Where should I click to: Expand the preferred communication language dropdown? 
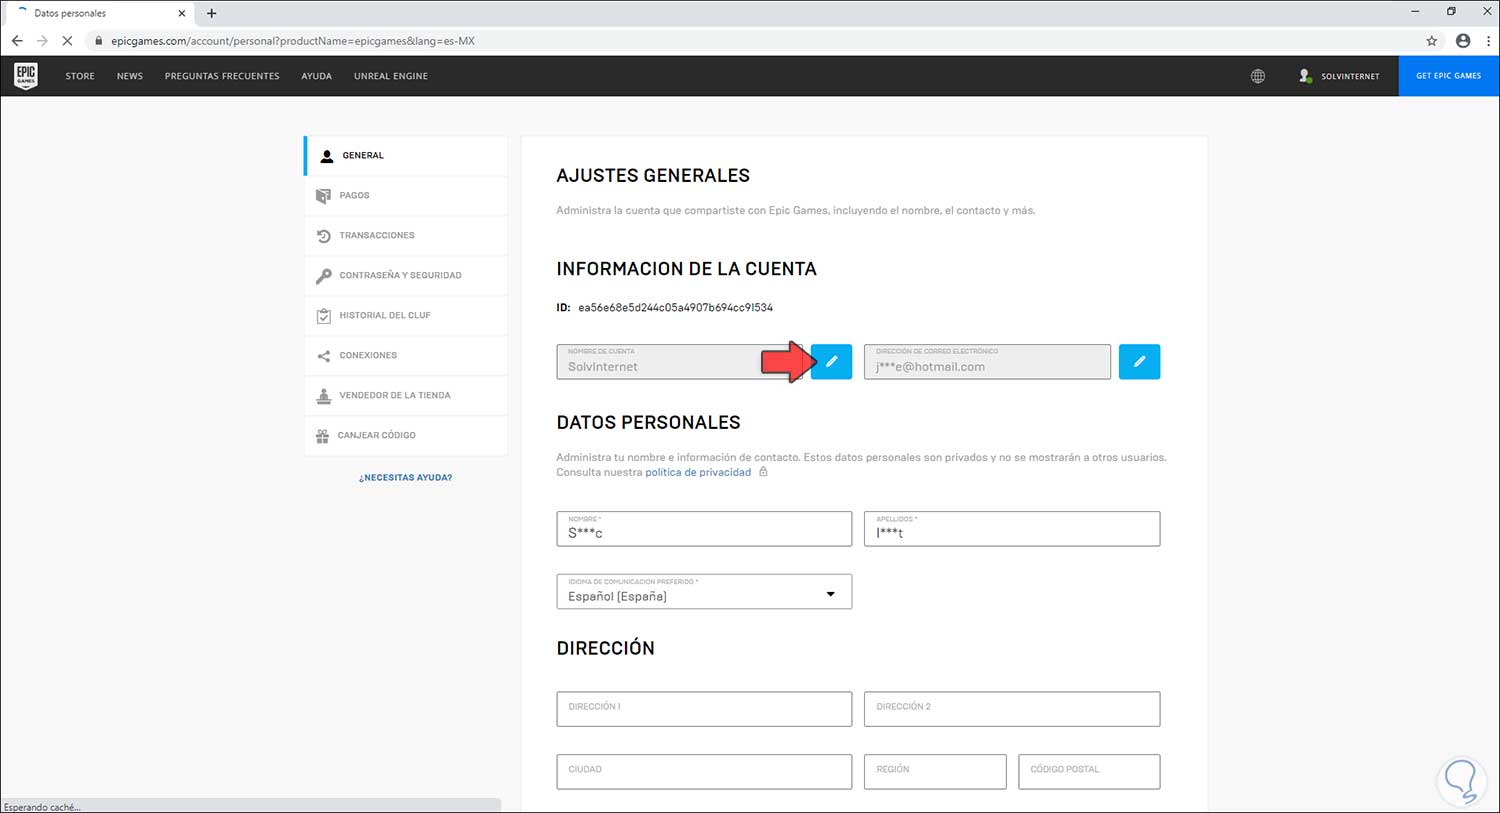[704, 591]
